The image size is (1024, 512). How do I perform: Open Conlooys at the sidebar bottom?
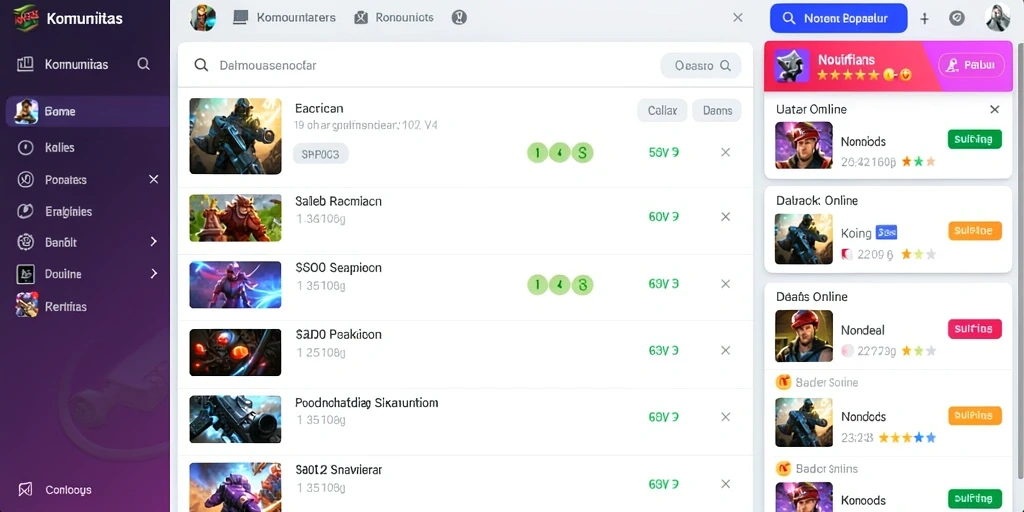68,490
